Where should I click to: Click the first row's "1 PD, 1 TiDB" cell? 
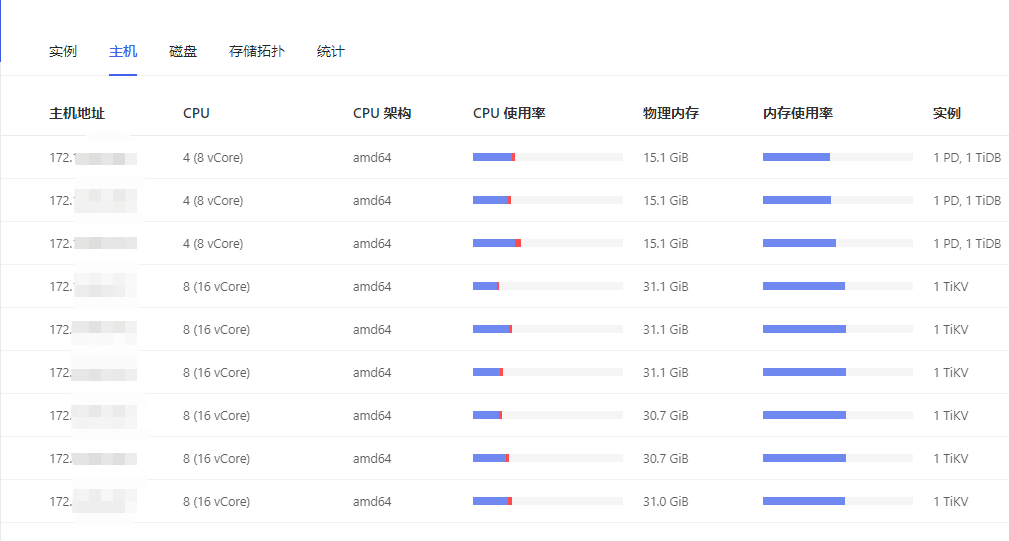pos(967,157)
